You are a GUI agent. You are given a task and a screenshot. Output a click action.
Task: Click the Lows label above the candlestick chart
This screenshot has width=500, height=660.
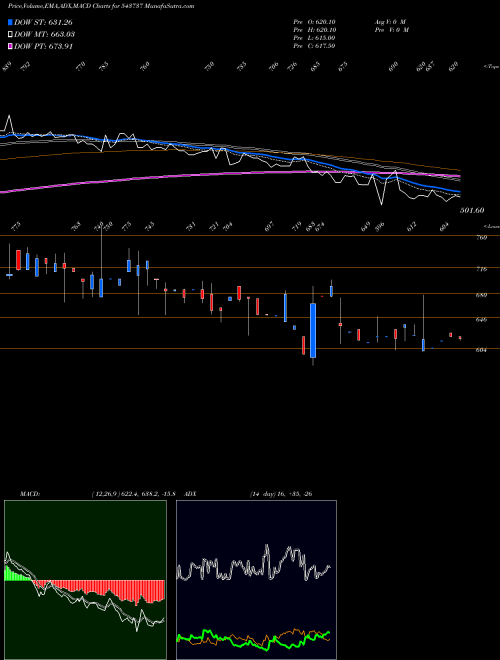pyautogui.click(x=491, y=226)
